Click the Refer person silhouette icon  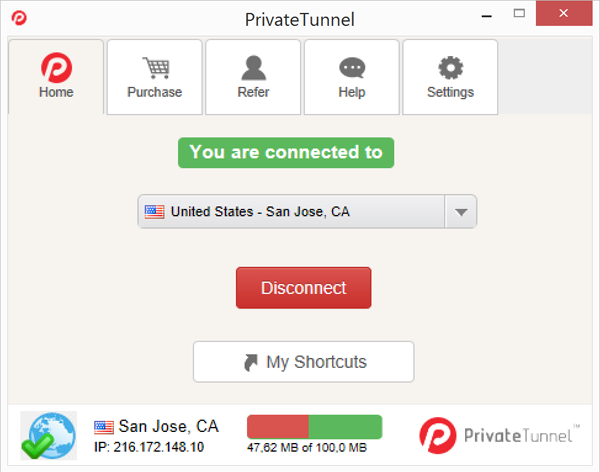253,67
